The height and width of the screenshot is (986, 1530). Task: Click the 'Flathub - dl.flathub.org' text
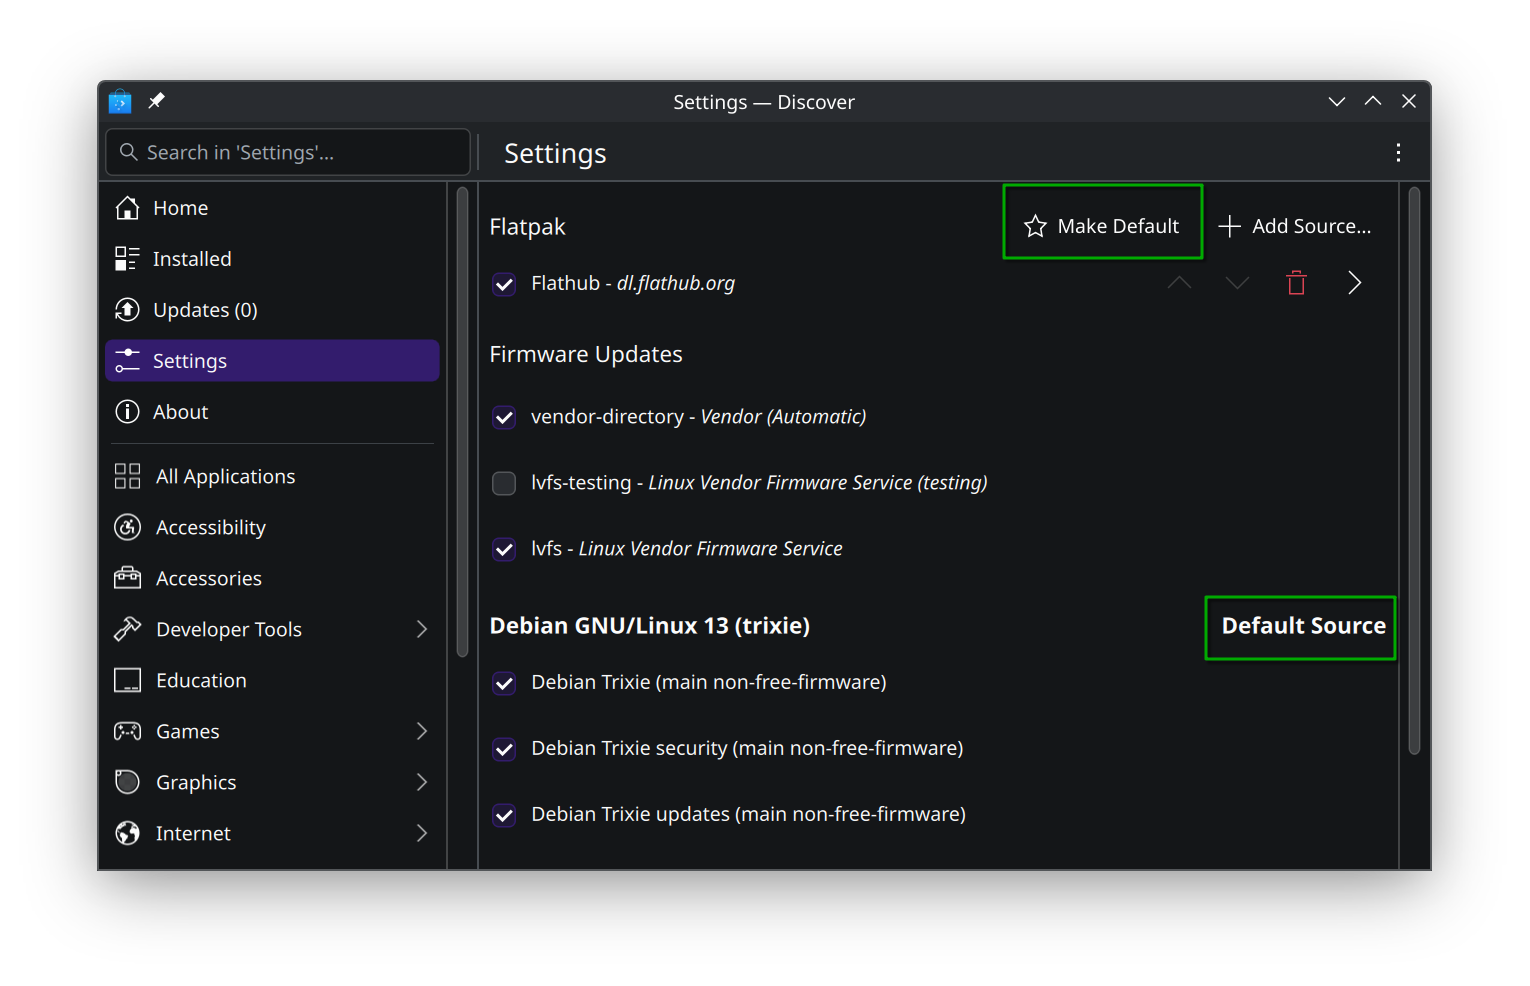point(633,283)
